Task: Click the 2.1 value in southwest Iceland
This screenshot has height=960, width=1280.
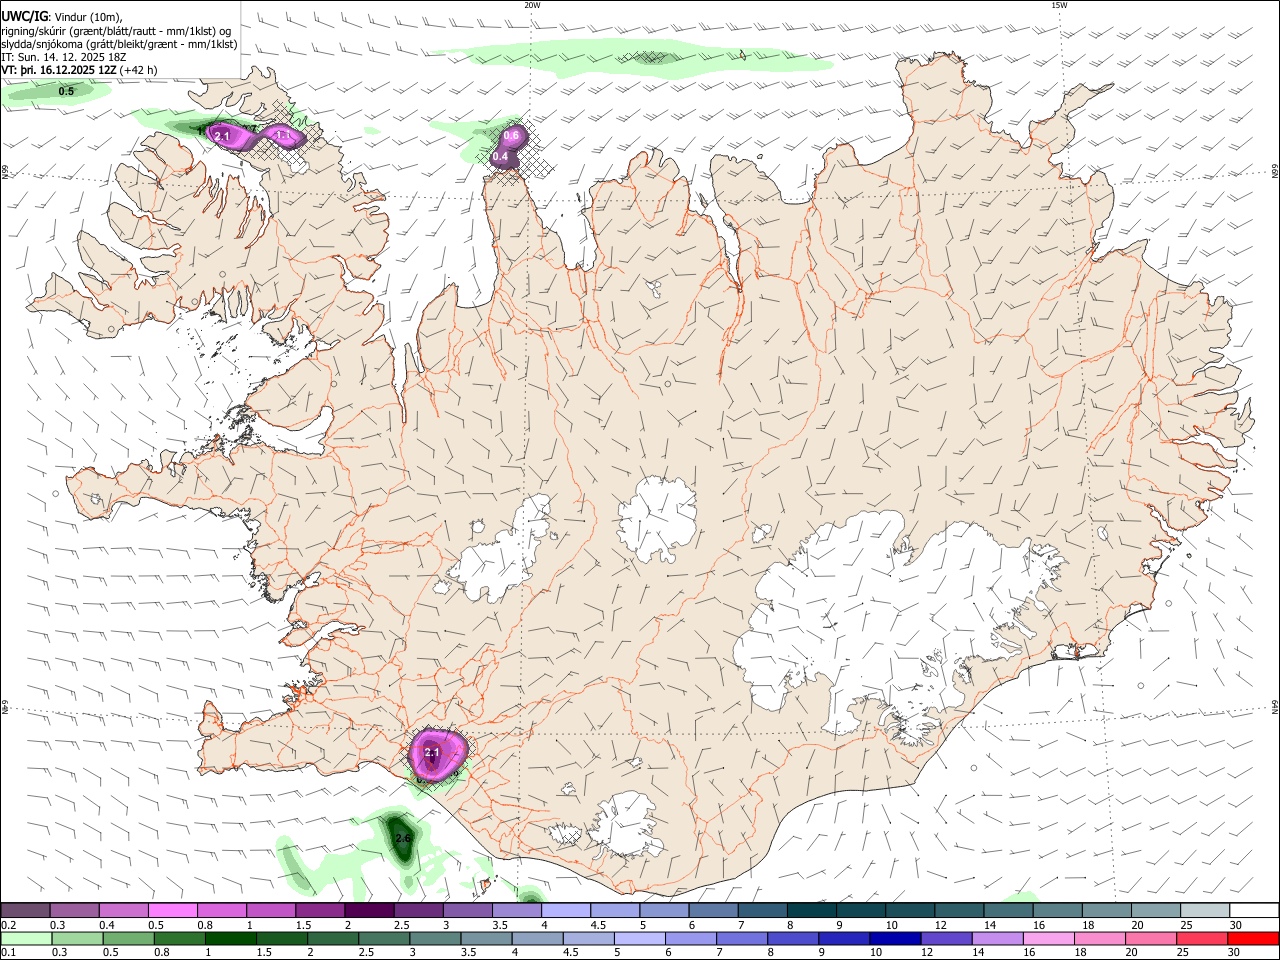Action: pyautogui.click(x=432, y=752)
